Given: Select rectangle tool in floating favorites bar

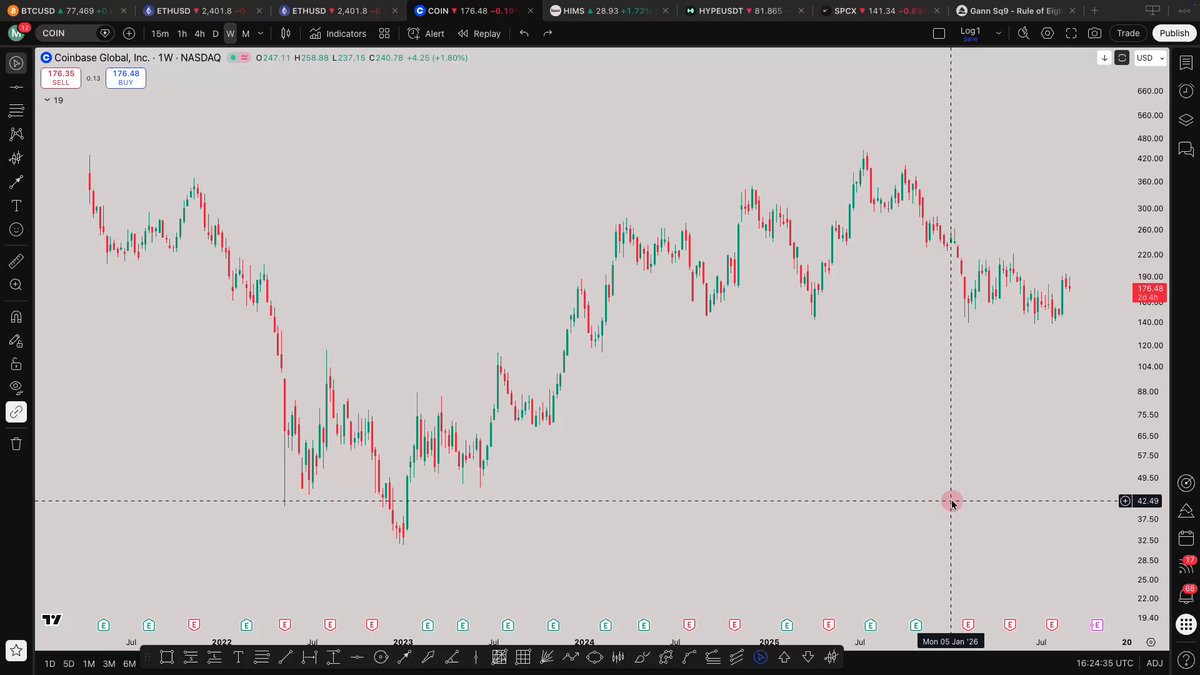Looking at the screenshot, I should [x=166, y=657].
